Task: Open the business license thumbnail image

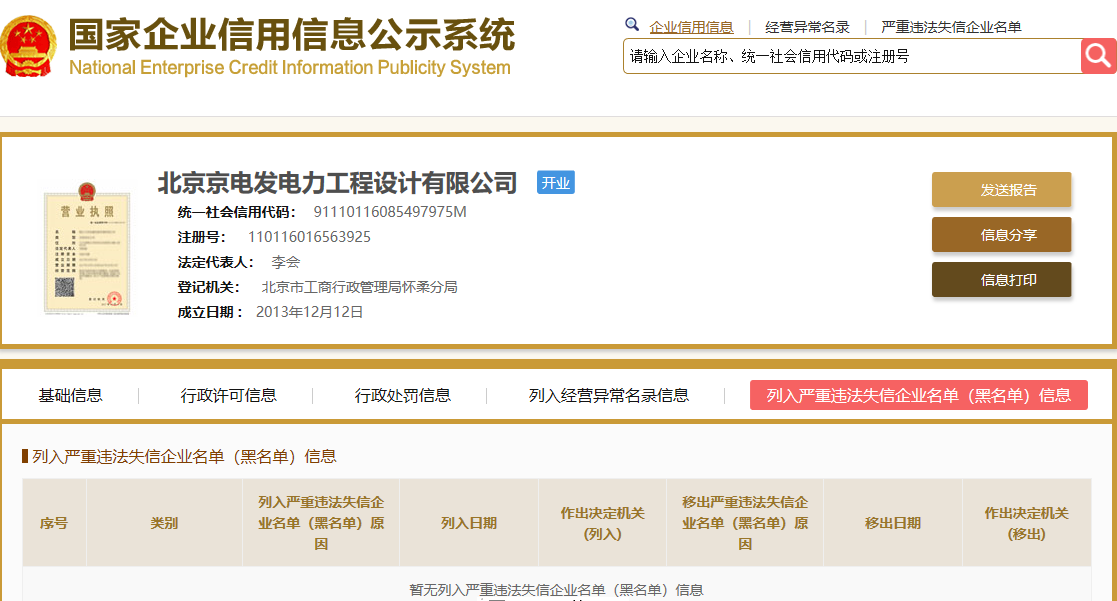Action: [x=87, y=249]
